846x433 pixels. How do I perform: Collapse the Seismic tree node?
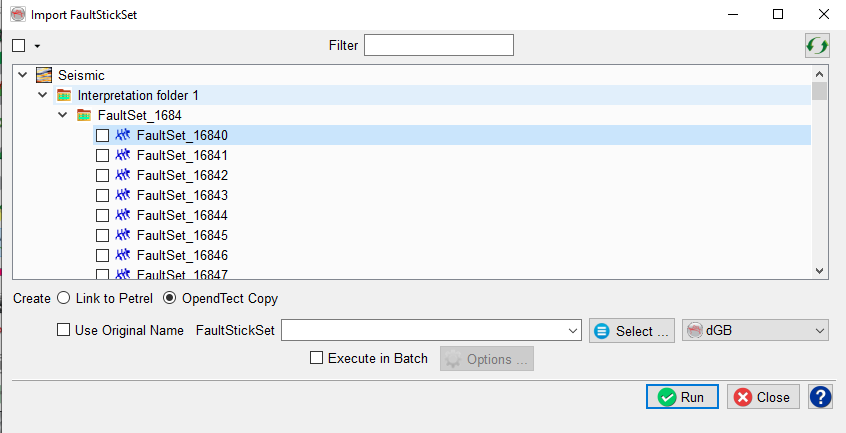[x=23, y=75]
